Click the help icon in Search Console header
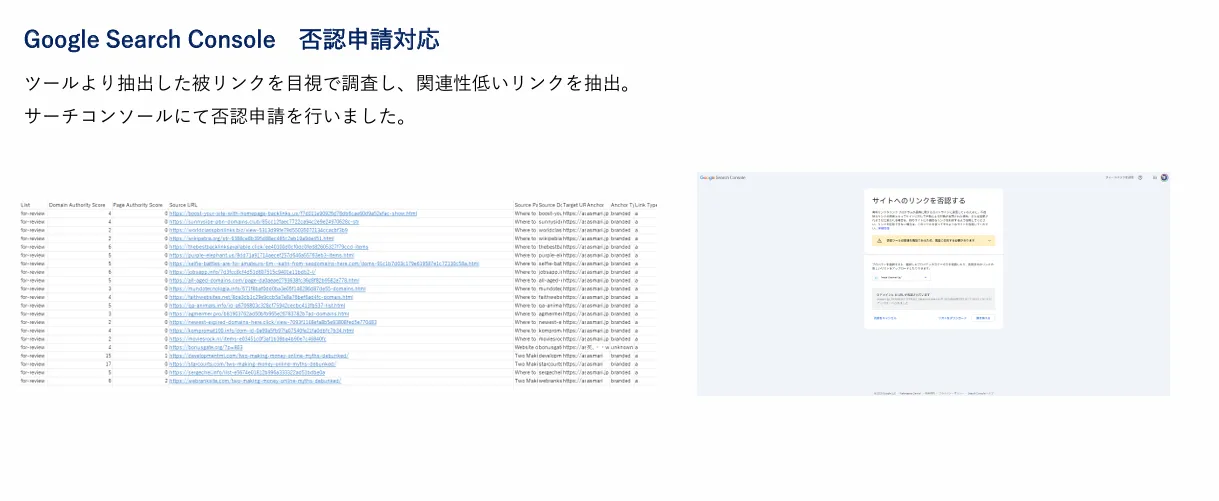Viewport: 1219px width, 501px height. pyautogui.click(x=1140, y=177)
